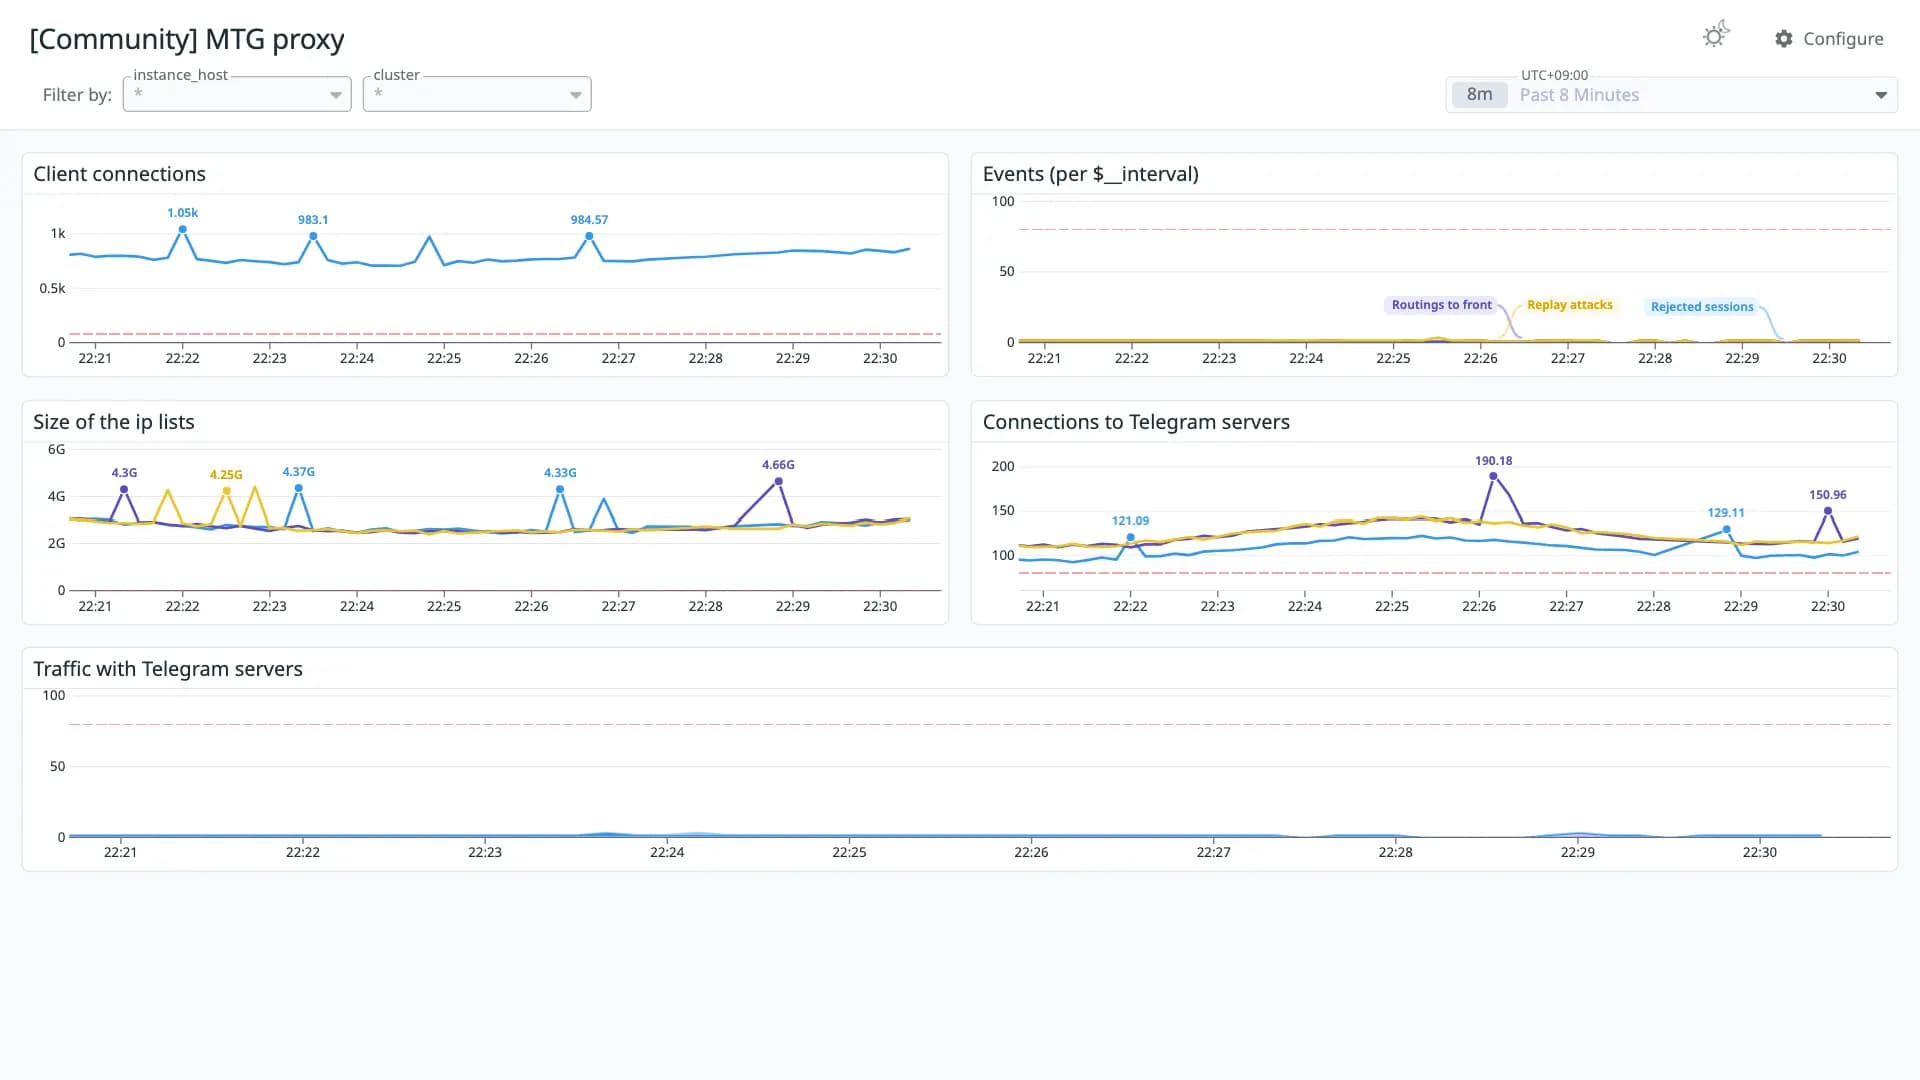This screenshot has height=1080, width=1920.
Task: Click the 129.11 blue data point
Action: pos(1726,529)
